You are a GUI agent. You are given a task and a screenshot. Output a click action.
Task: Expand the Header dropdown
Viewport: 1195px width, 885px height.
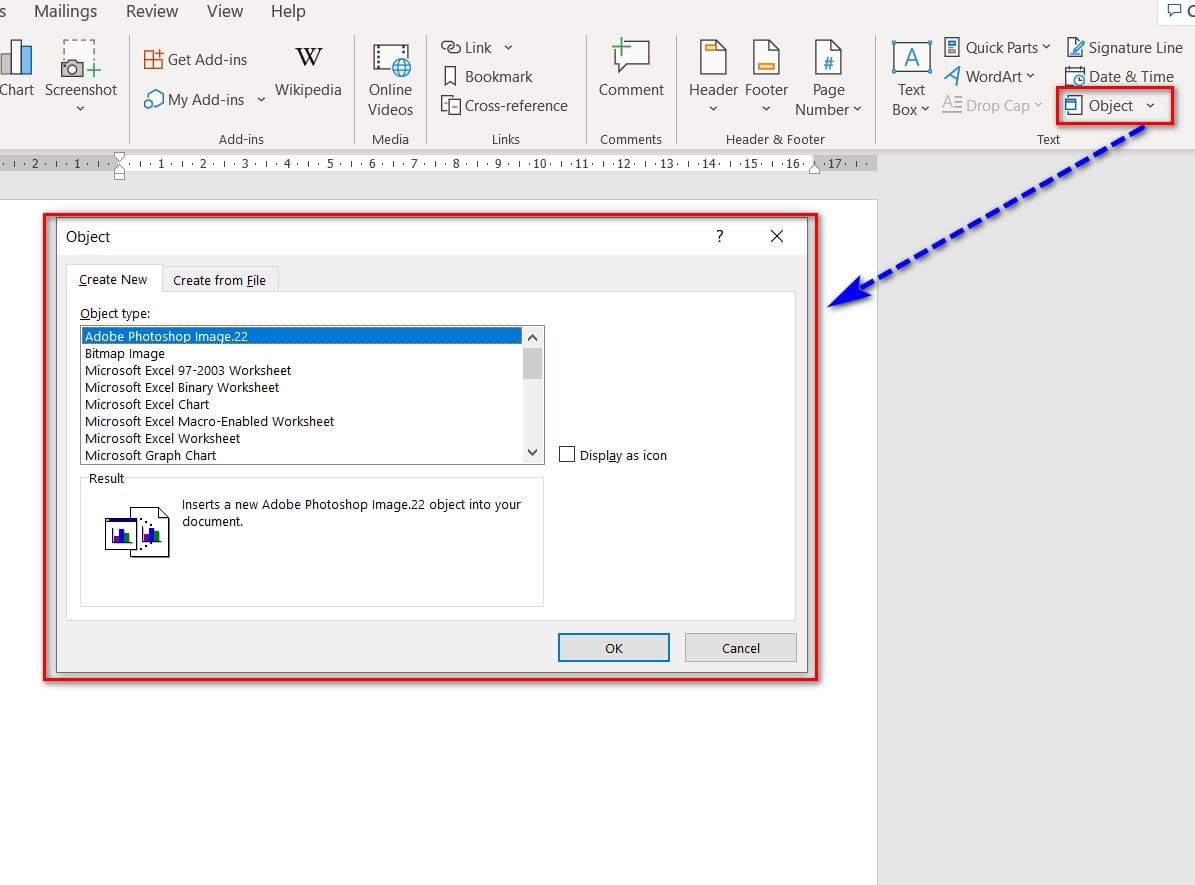tap(713, 110)
